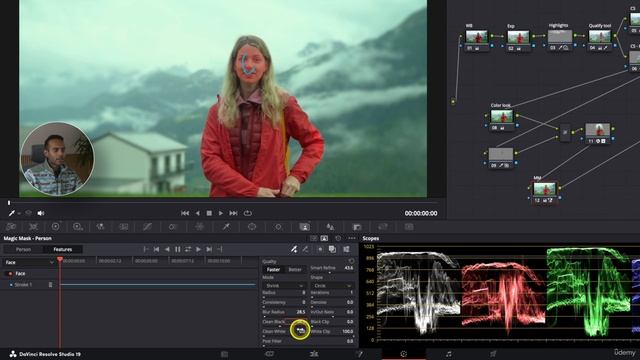Open the Tracker palette
Viewport: 640px width, 360px height.
pyautogui.click(x=278, y=227)
